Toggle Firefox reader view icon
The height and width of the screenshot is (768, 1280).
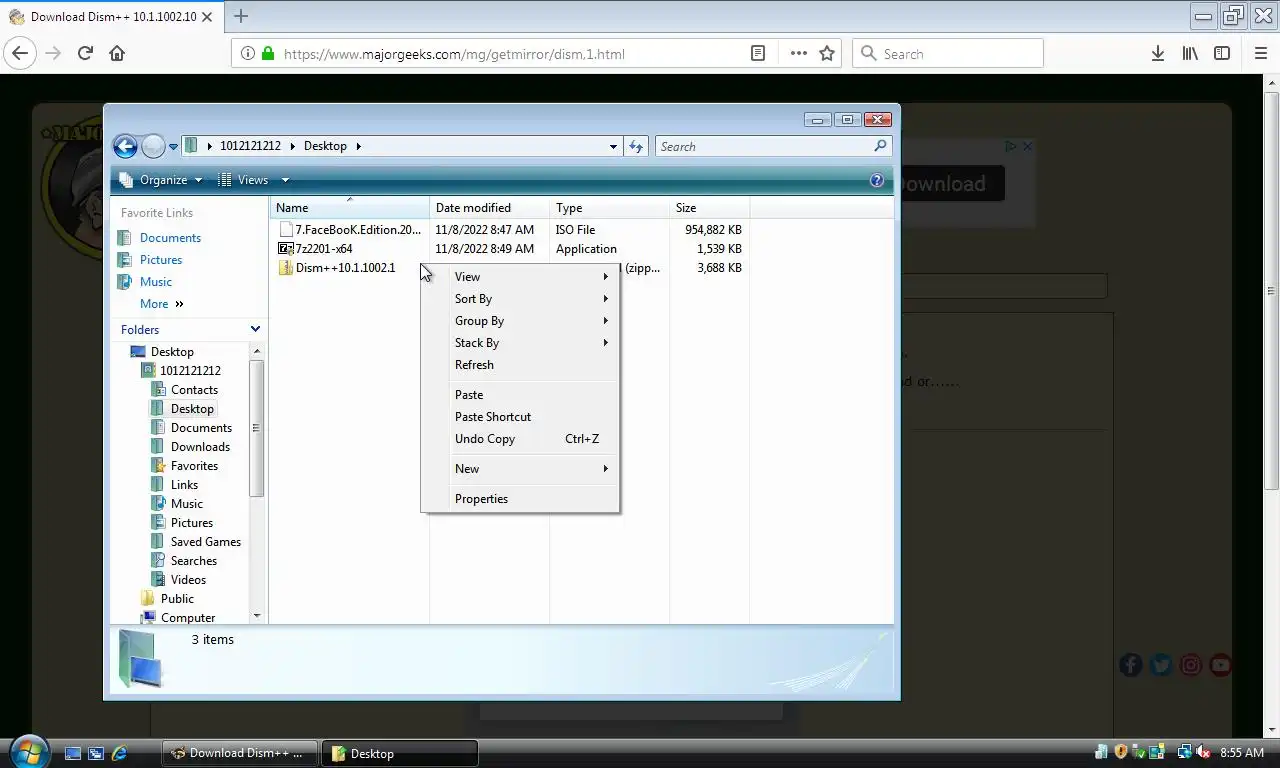click(758, 53)
